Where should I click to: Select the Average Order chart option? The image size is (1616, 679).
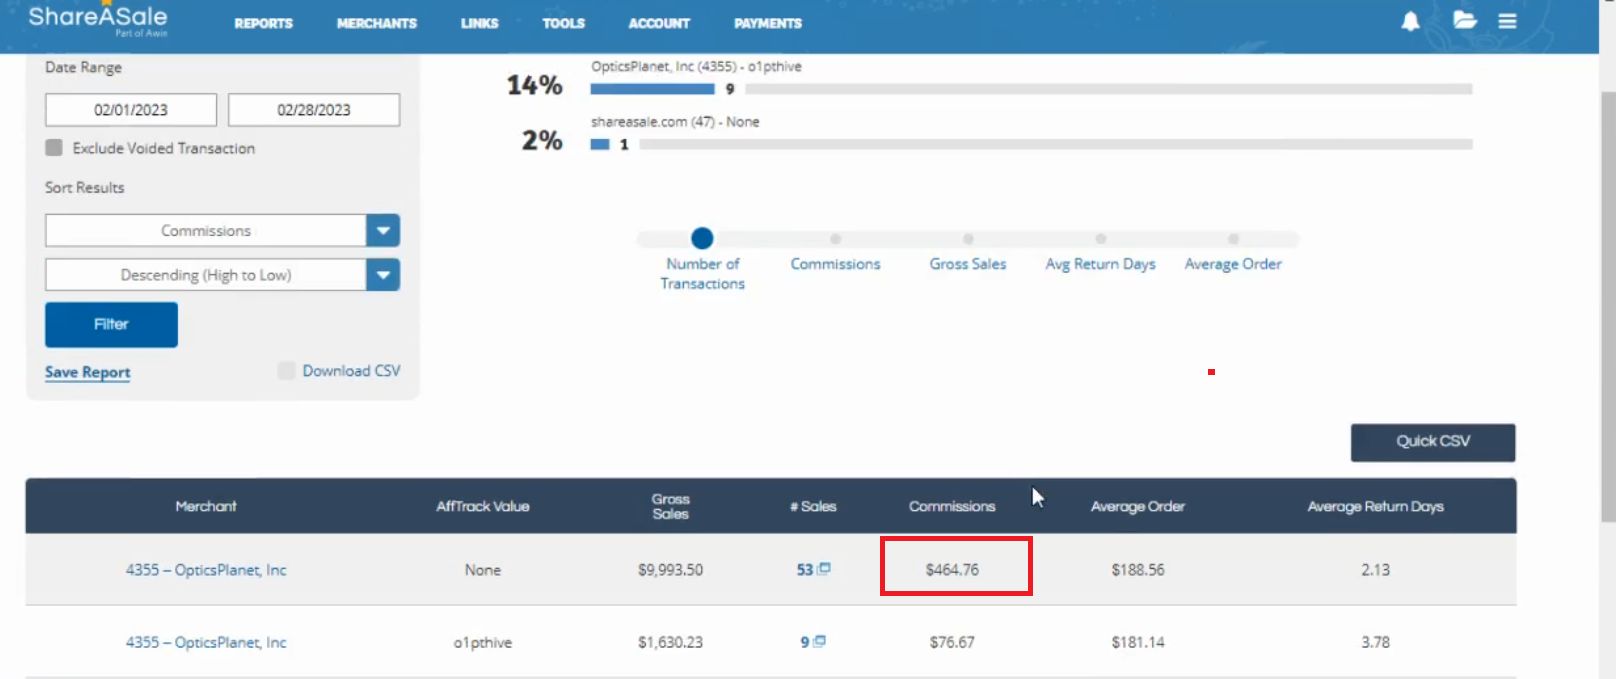(1233, 239)
